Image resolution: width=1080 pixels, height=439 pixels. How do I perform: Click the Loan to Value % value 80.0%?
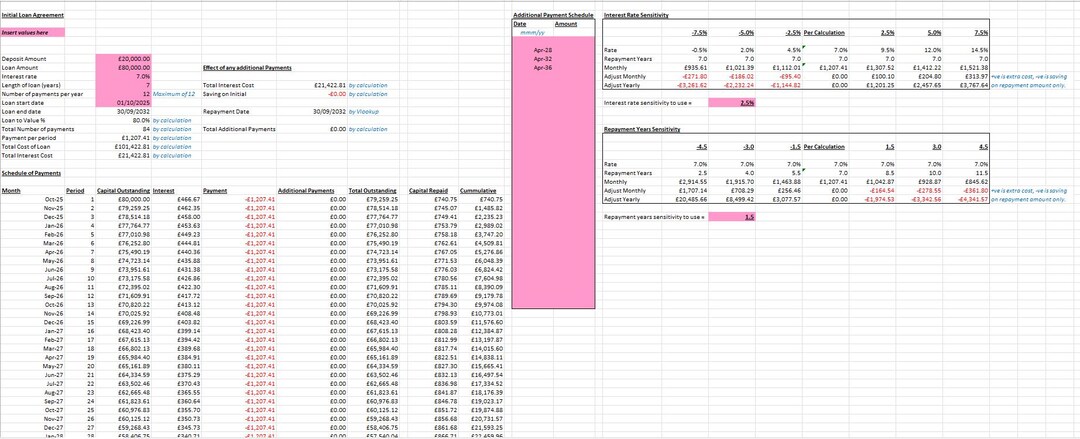point(143,120)
